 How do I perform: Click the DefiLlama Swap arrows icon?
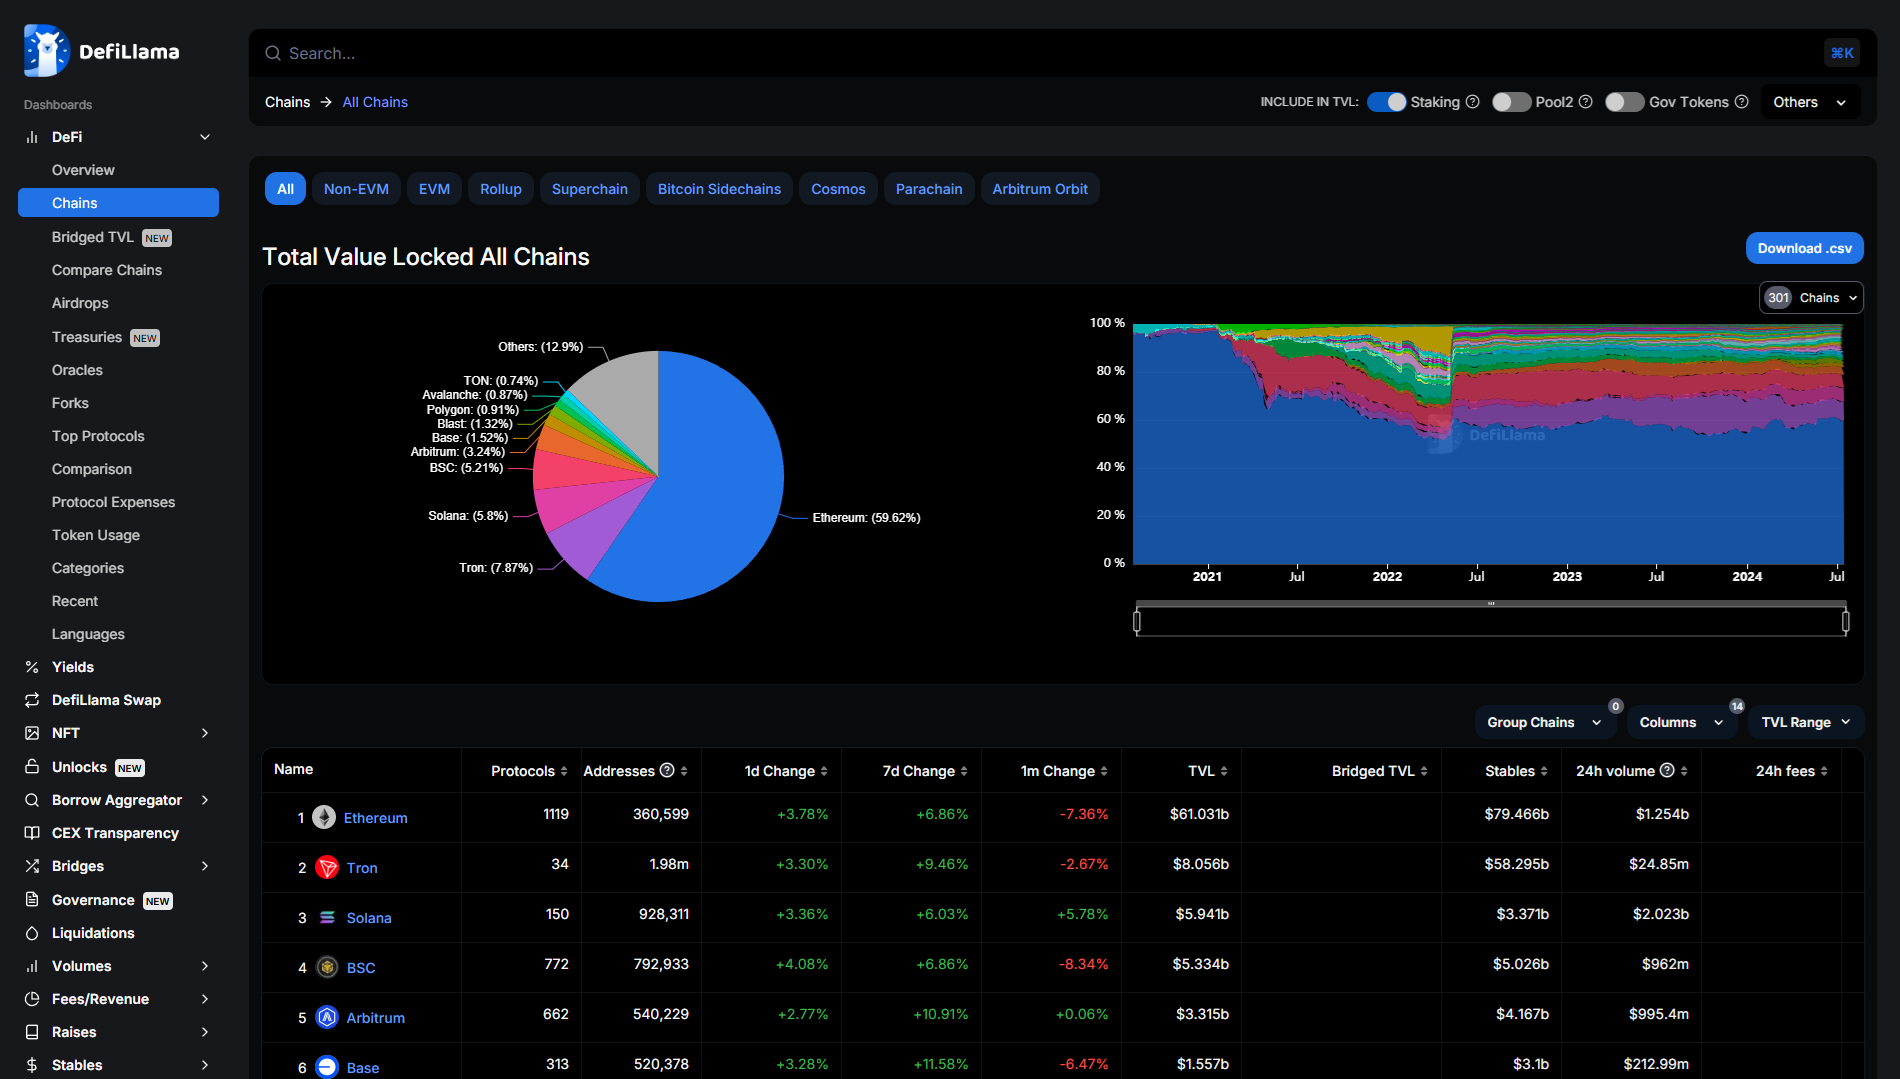pos(32,700)
